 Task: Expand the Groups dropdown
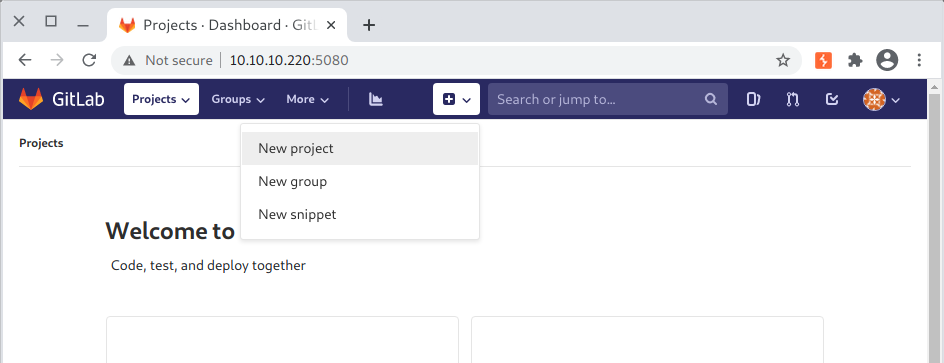tap(238, 99)
